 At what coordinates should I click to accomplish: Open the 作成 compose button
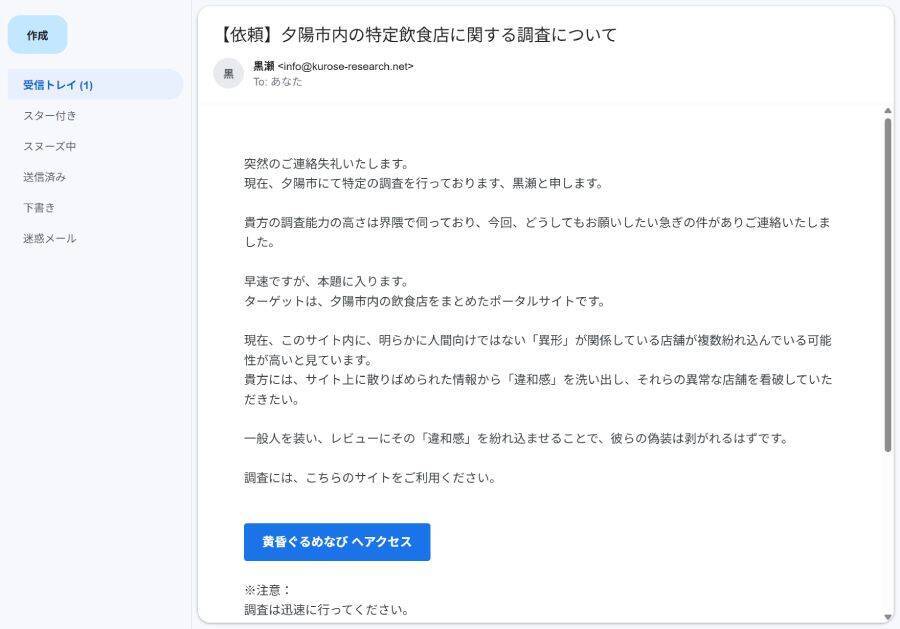coord(37,34)
